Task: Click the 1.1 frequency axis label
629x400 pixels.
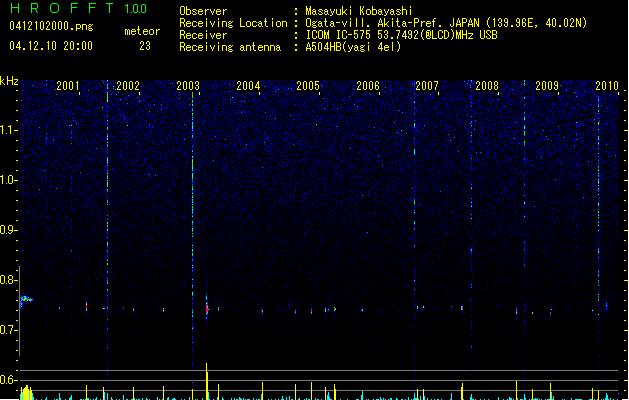Action: (9, 130)
